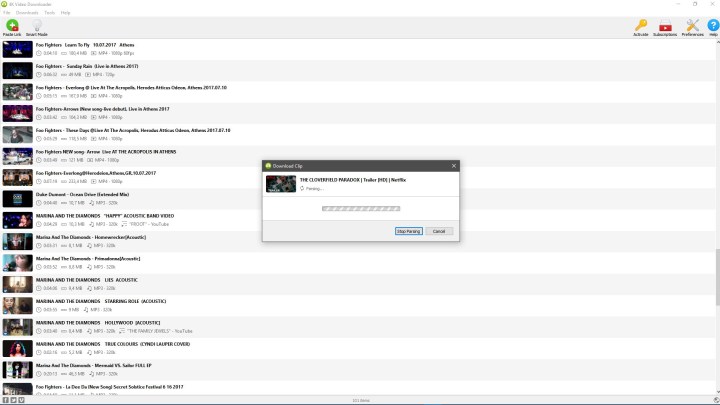Click the Vimeo icon in status bar
The width and height of the screenshot is (720, 405).
pyautogui.click(x=21, y=400)
